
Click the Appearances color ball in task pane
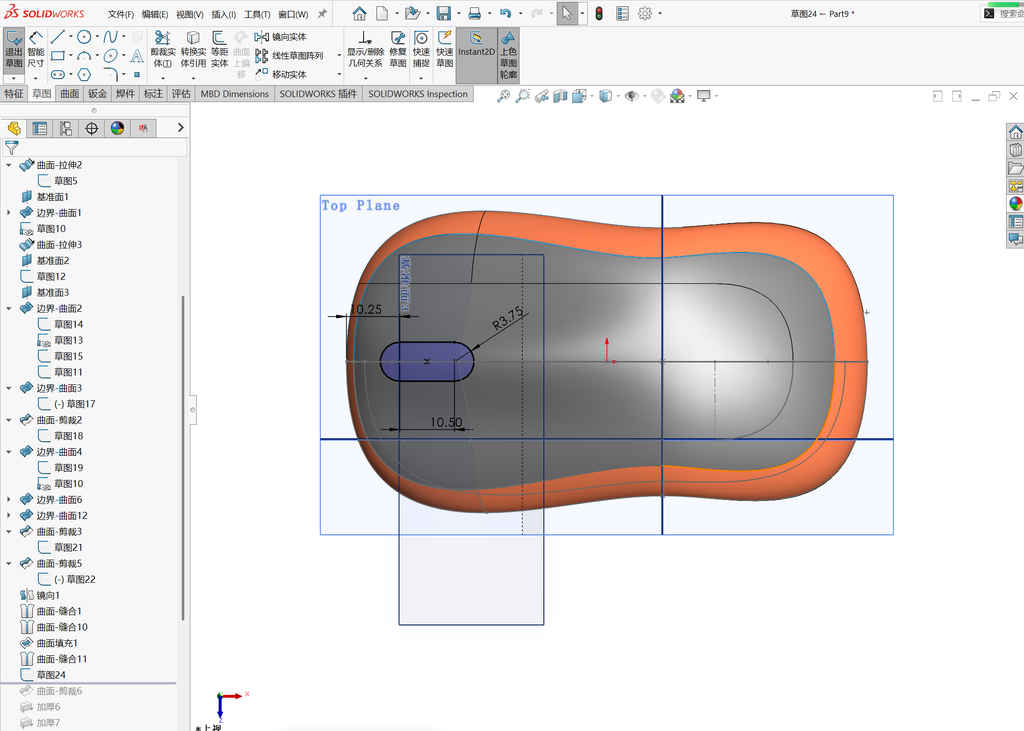1016,203
